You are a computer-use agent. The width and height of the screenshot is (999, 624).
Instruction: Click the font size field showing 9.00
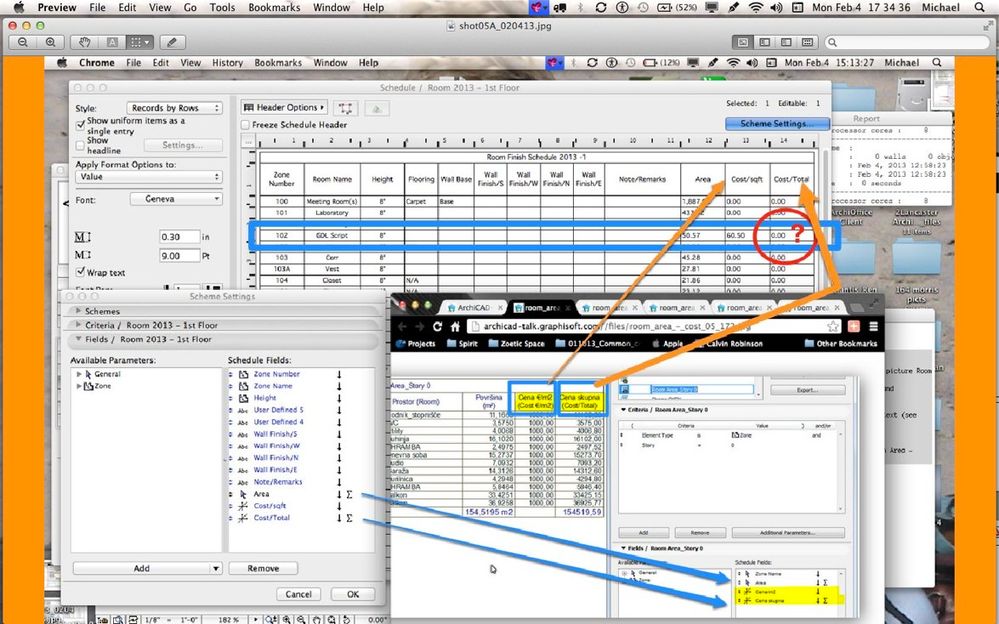[179, 256]
